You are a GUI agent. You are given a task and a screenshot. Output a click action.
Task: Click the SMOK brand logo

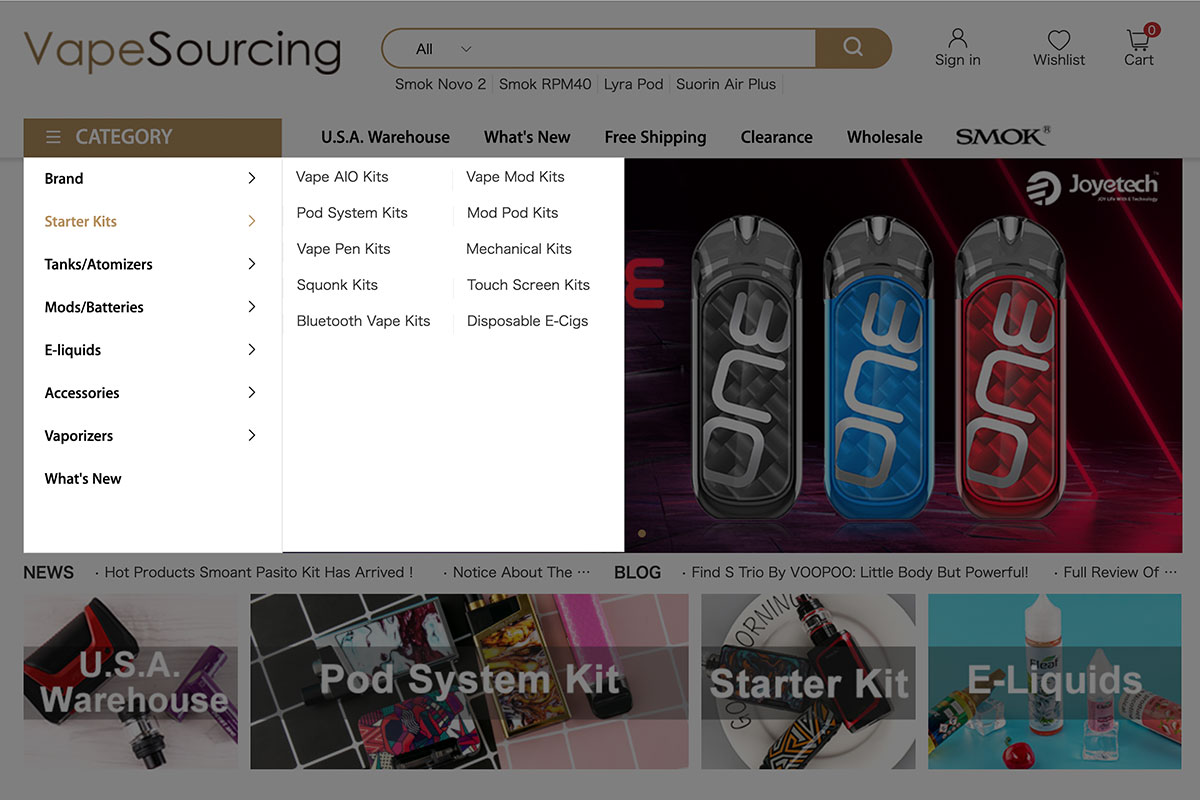pos(1003,136)
